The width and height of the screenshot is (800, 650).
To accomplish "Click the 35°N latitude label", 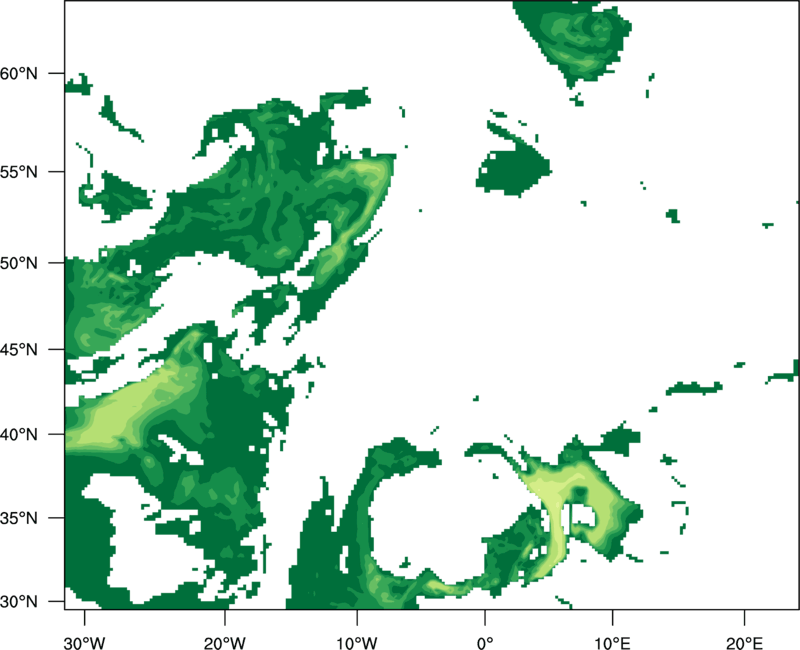I will pyautogui.click(x=19, y=518).
